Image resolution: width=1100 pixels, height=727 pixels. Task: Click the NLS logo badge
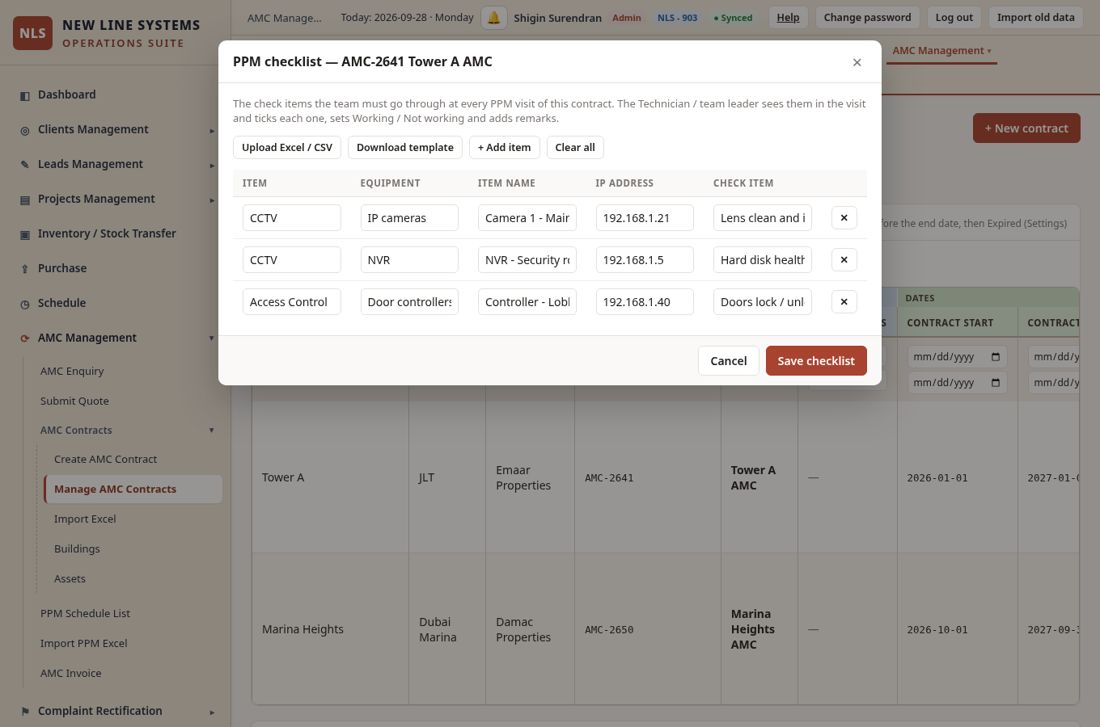coord(32,33)
